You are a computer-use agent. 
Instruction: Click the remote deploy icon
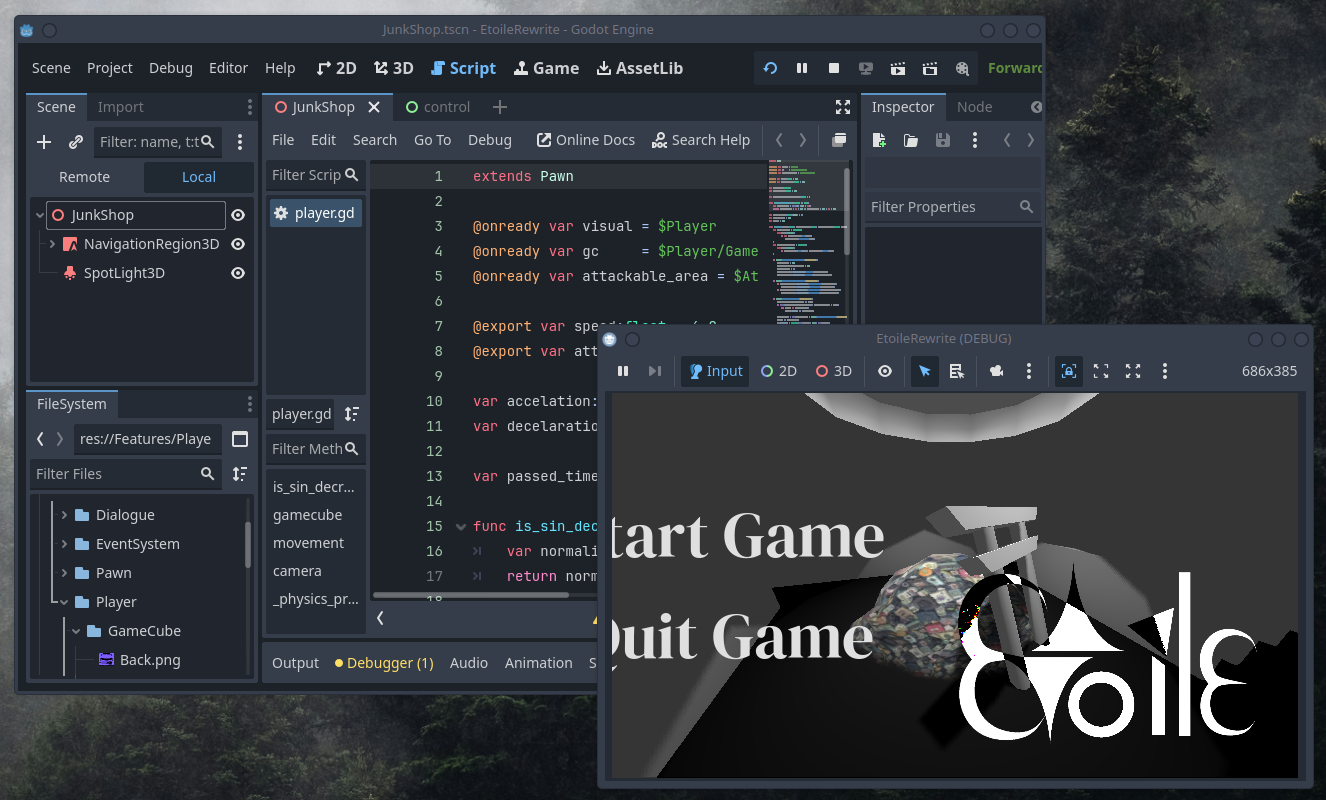pos(866,68)
